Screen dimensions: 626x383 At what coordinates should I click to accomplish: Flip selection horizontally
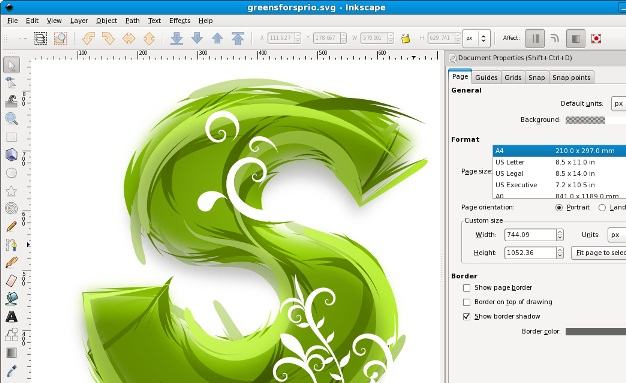point(129,38)
